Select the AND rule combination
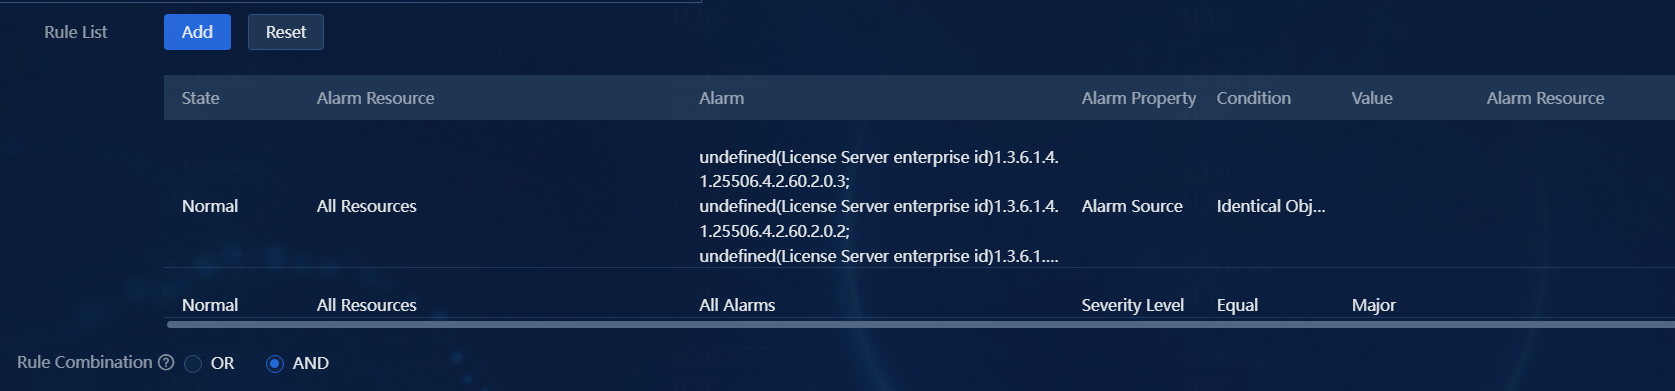 (275, 364)
